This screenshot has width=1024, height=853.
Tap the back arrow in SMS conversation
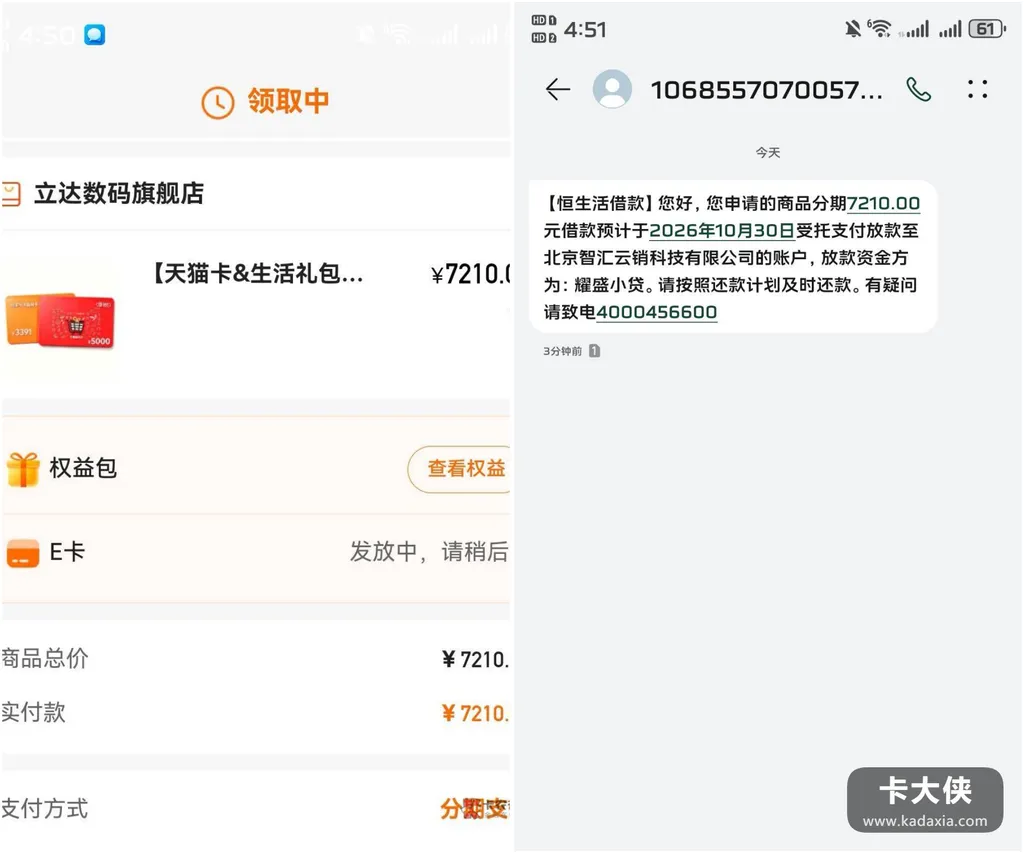[558, 89]
